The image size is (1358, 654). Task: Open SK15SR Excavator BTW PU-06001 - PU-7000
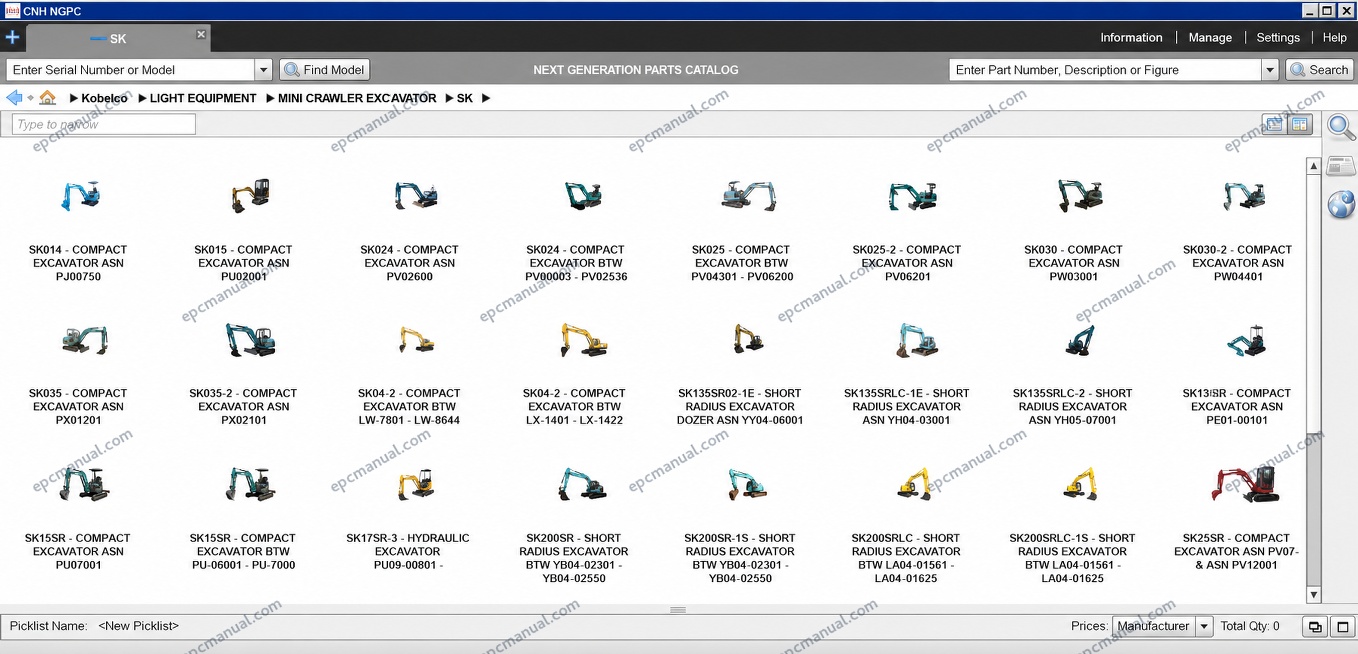(x=244, y=518)
